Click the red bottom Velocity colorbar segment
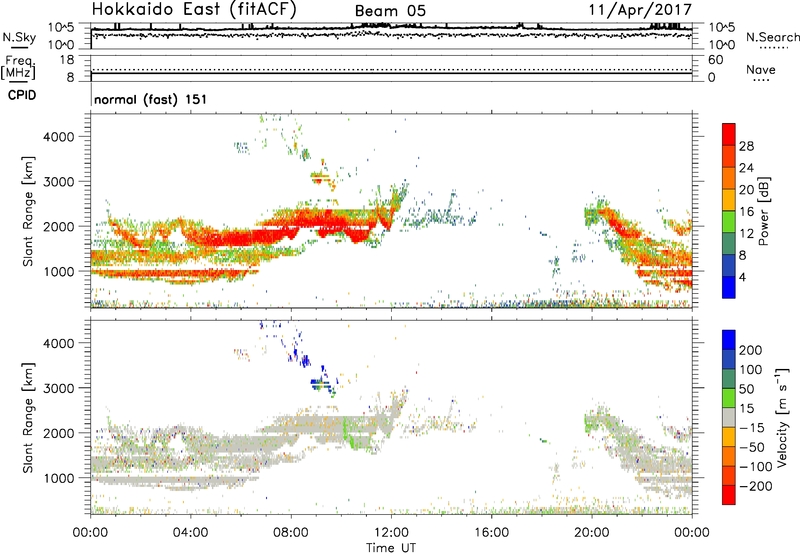The height and width of the screenshot is (554, 800). (729, 495)
